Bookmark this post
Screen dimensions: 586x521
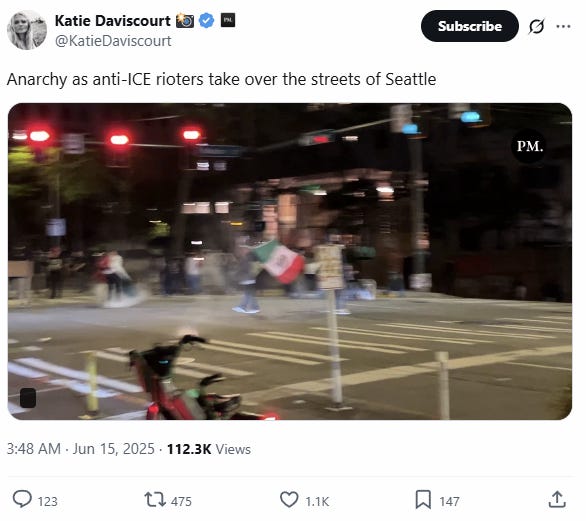tap(423, 499)
